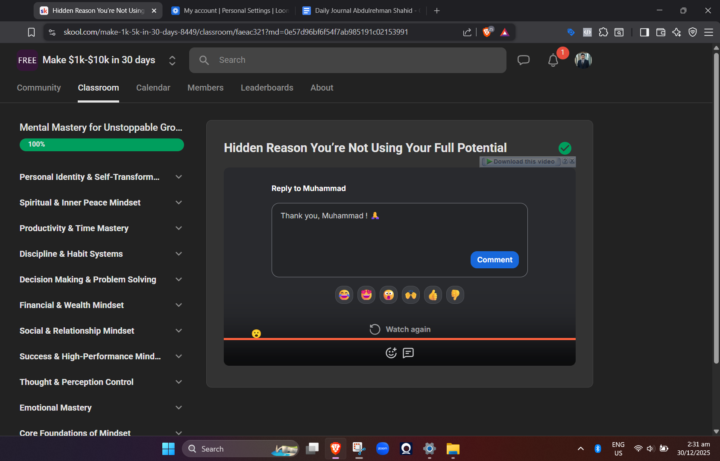Click the skool search field
720x461 pixels.
pos(348,60)
